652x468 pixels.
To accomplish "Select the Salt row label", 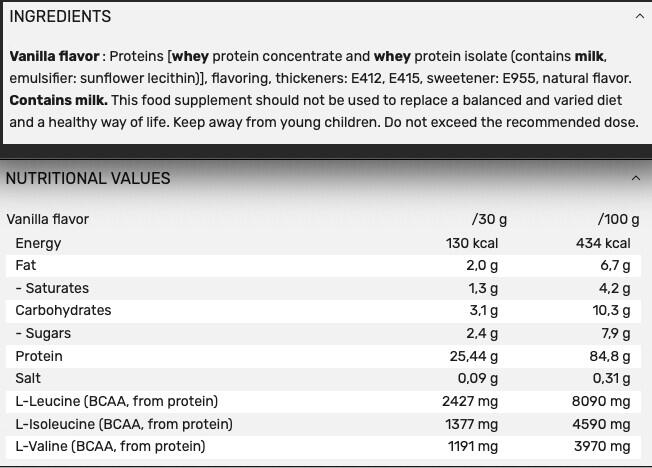I will click(28, 378).
